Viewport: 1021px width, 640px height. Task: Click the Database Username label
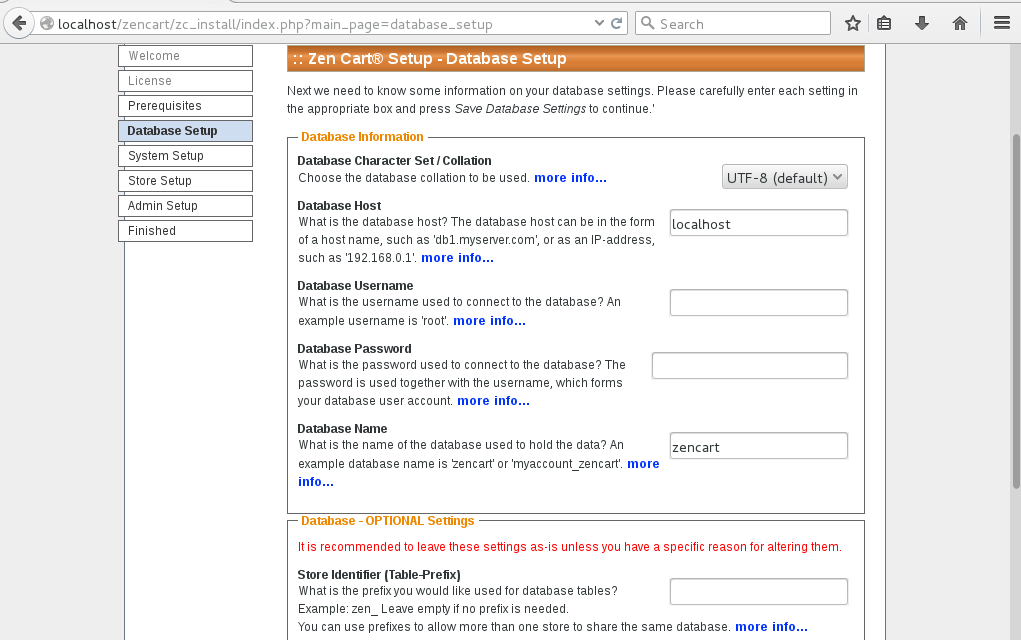click(x=356, y=286)
